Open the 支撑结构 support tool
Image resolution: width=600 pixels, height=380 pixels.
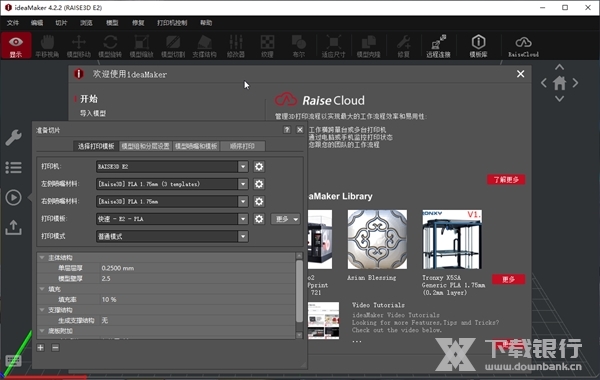[x=204, y=46]
